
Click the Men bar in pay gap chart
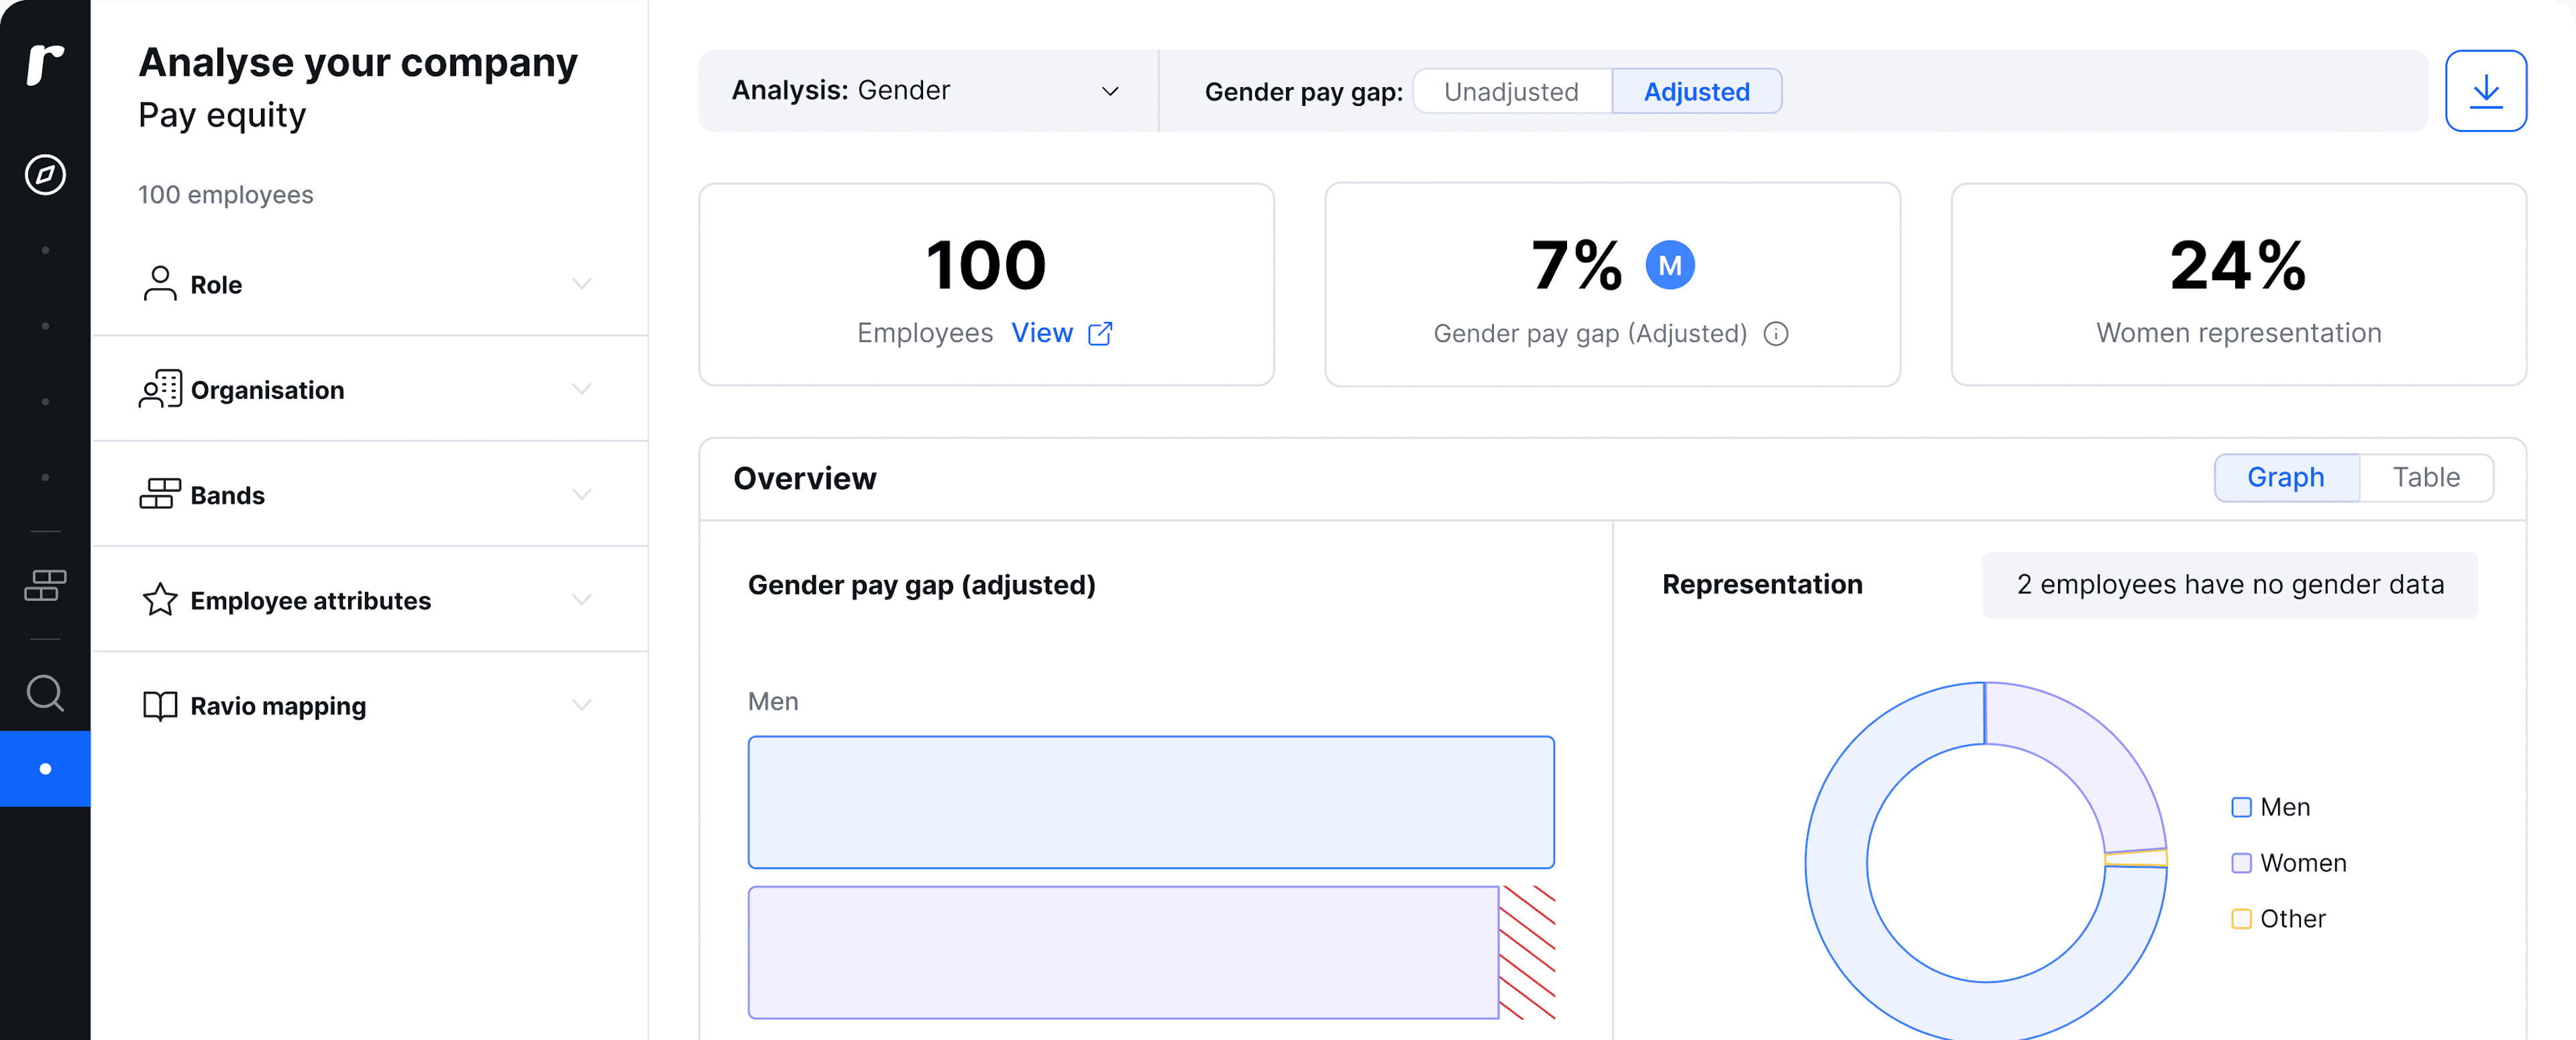click(x=1150, y=802)
